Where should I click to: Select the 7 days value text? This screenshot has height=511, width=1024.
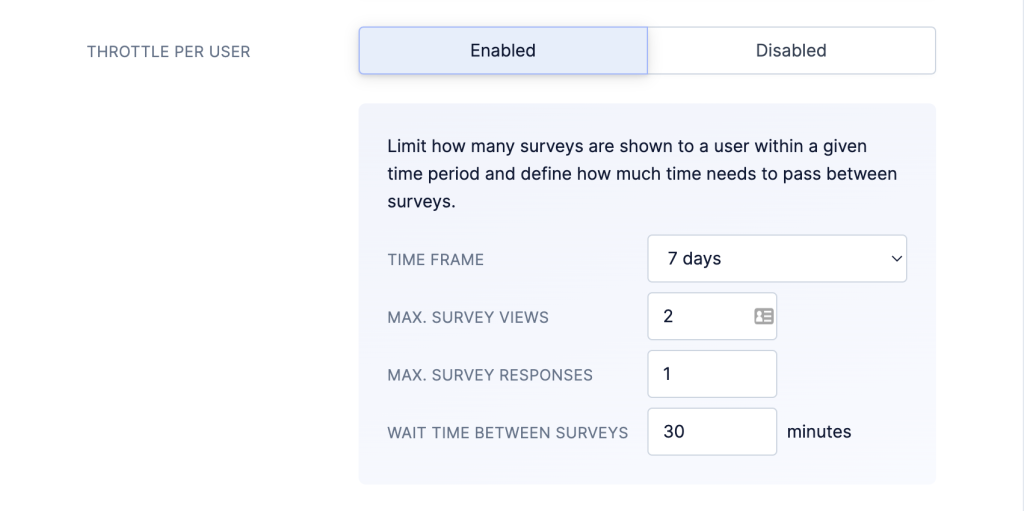point(694,259)
